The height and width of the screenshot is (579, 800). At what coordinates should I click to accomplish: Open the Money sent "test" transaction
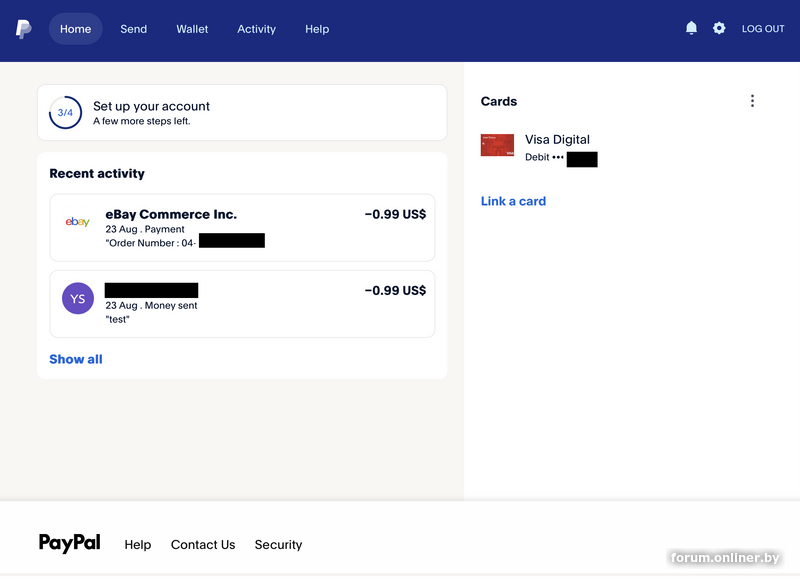coord(242,304)
